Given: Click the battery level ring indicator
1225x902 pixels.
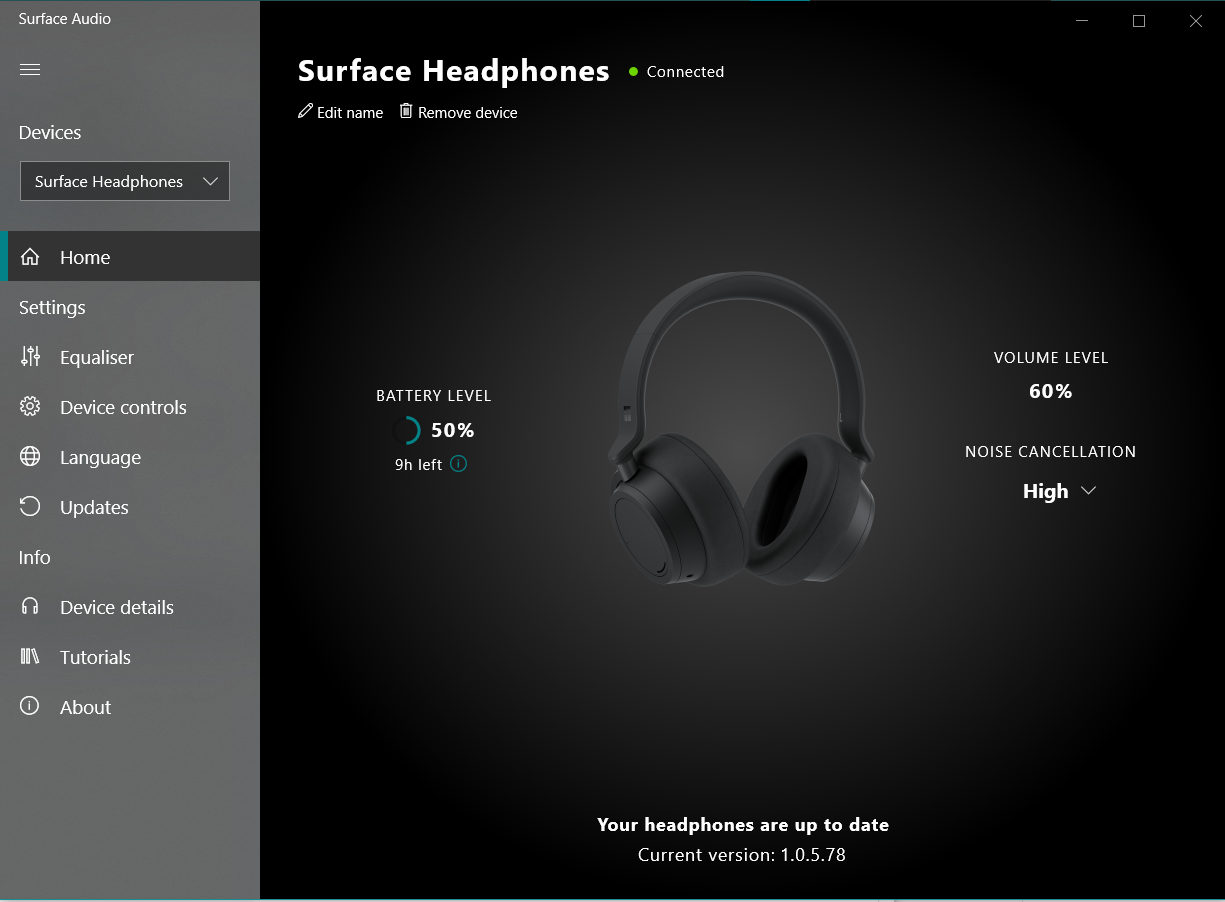Looking at the screenshot, I should click(406, 430).
